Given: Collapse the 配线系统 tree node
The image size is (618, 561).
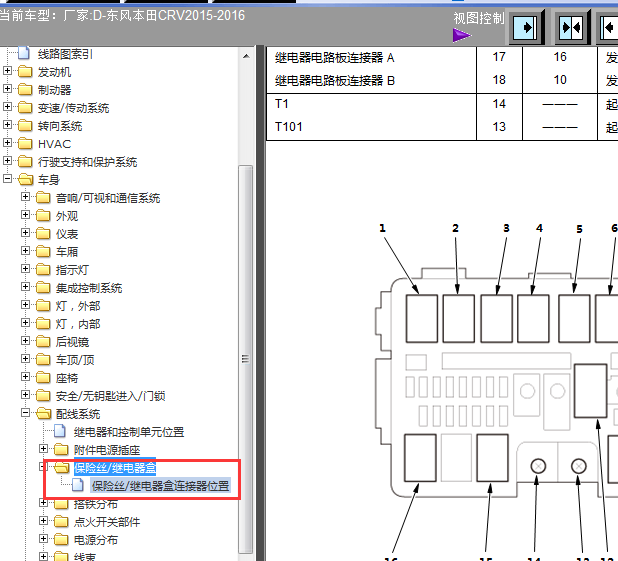Looking at the screenshot, I should pyautogui.click(x=25, y=413).
